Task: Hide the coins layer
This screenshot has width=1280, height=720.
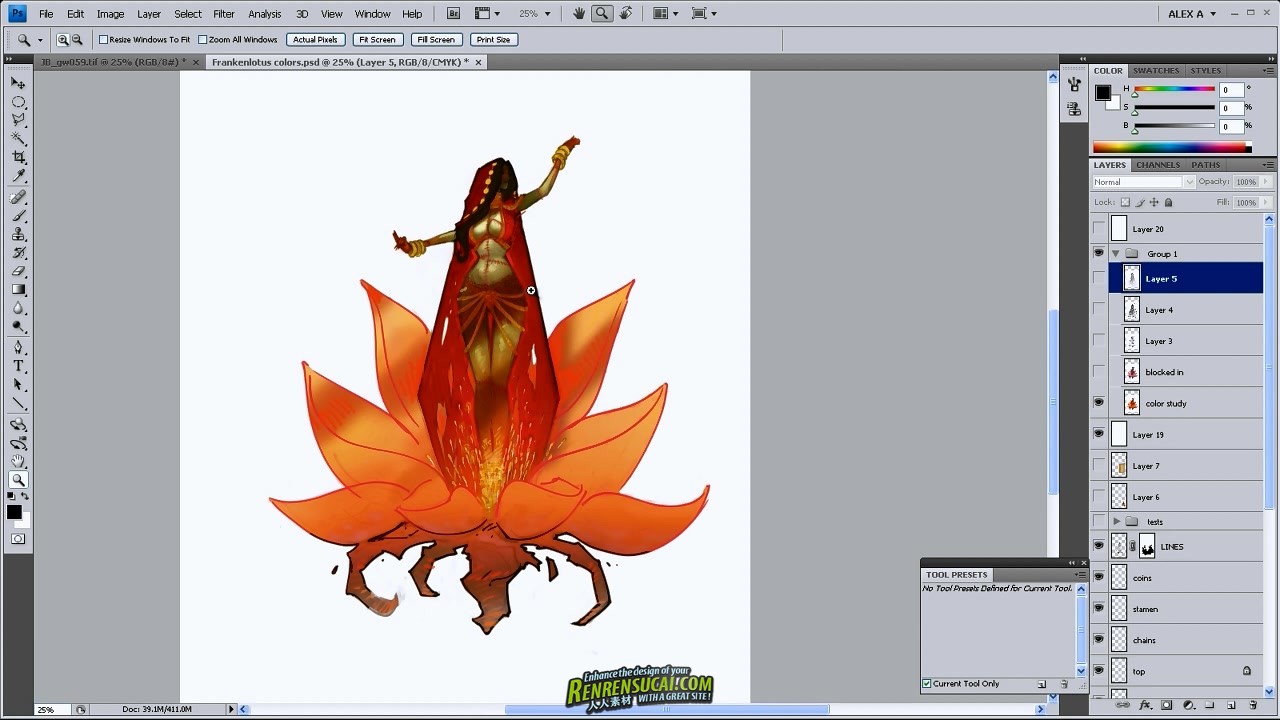Action: click(x=1099, y=578)
